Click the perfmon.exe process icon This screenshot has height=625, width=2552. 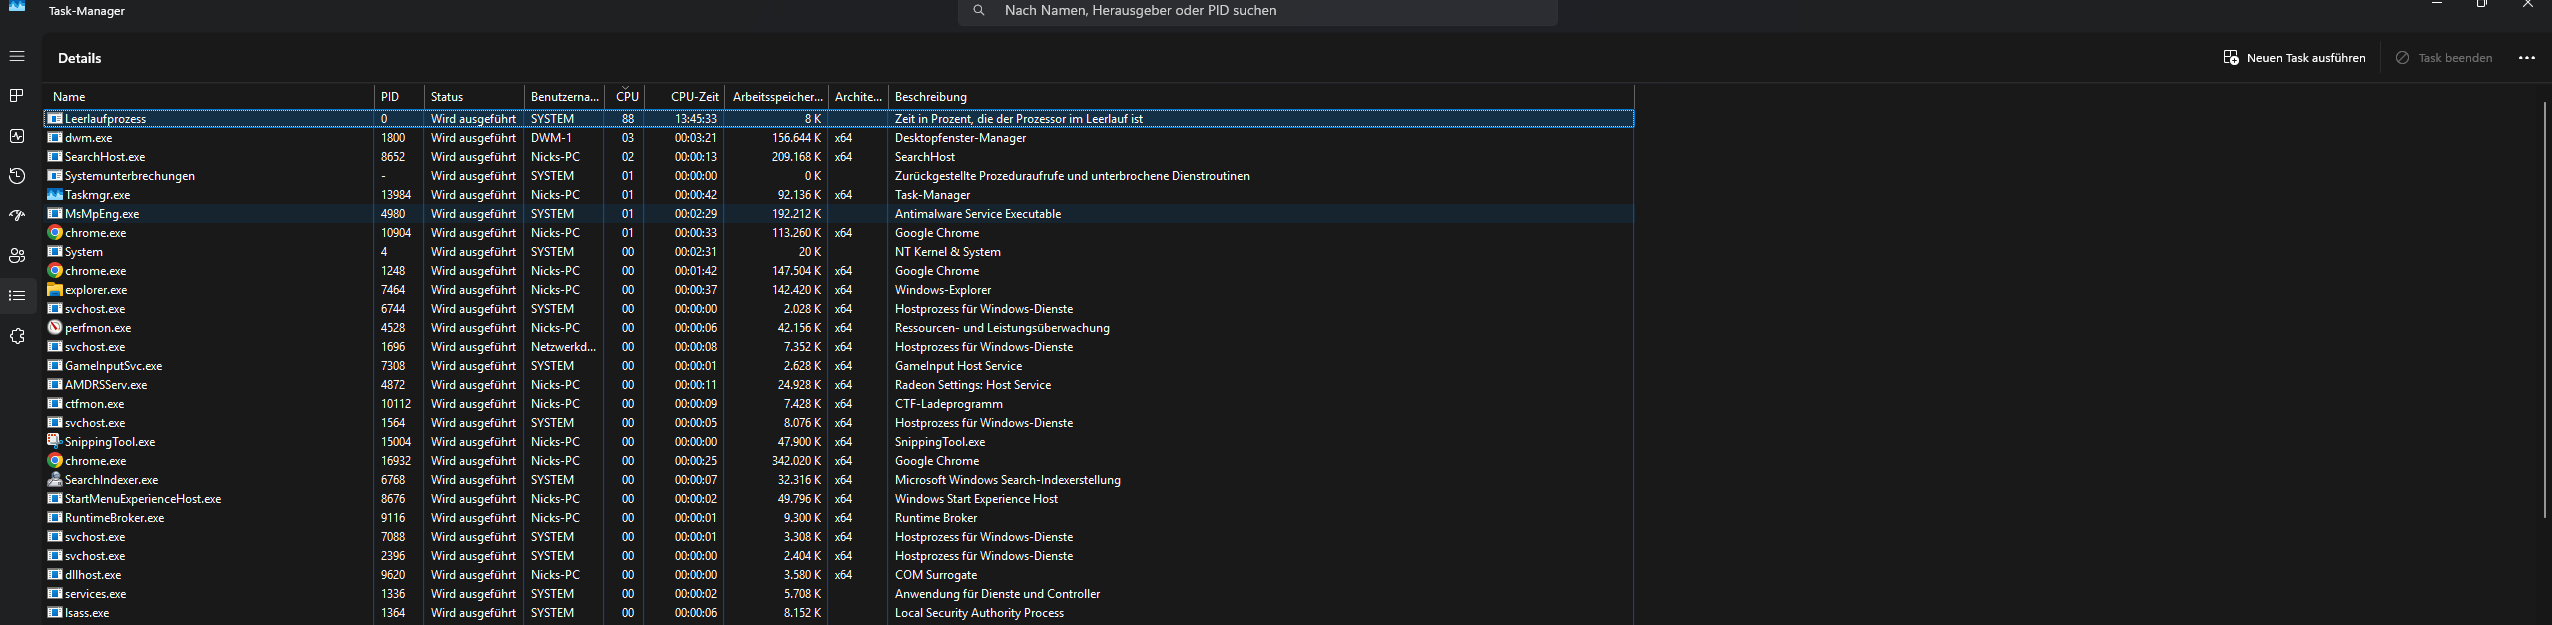click(x=55, y=328)
